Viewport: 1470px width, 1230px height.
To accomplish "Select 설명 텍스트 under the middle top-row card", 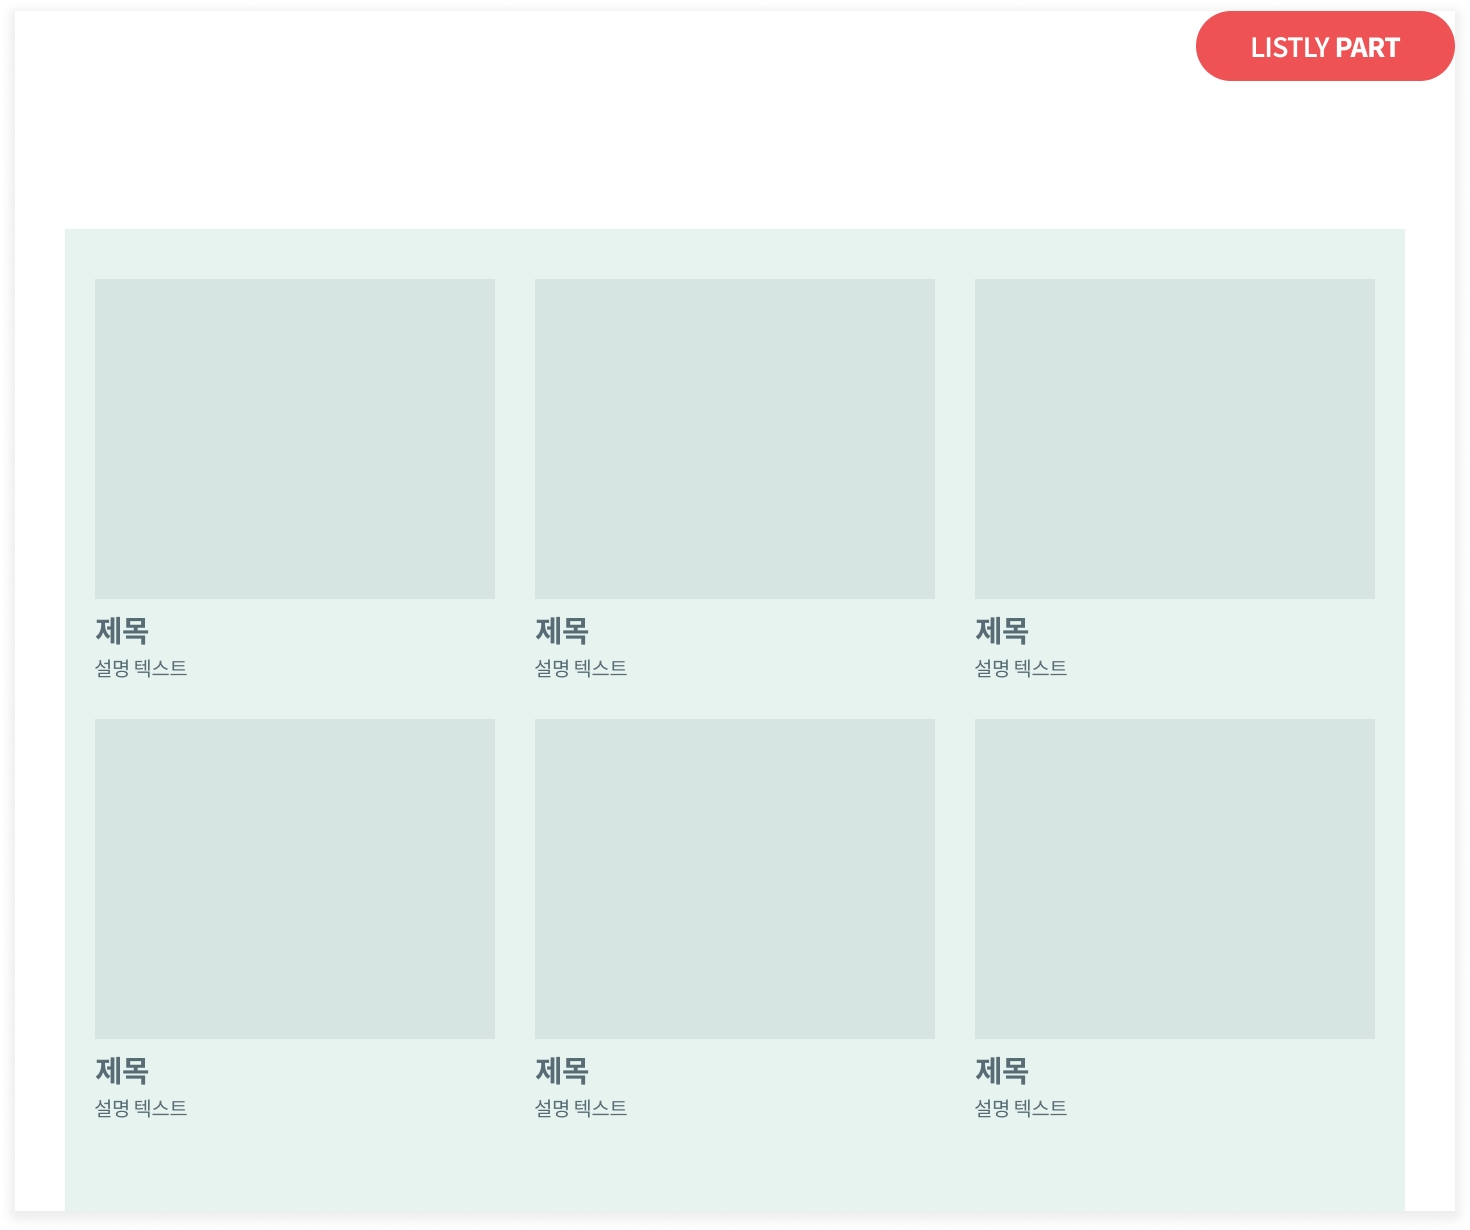I will (581, 668).
